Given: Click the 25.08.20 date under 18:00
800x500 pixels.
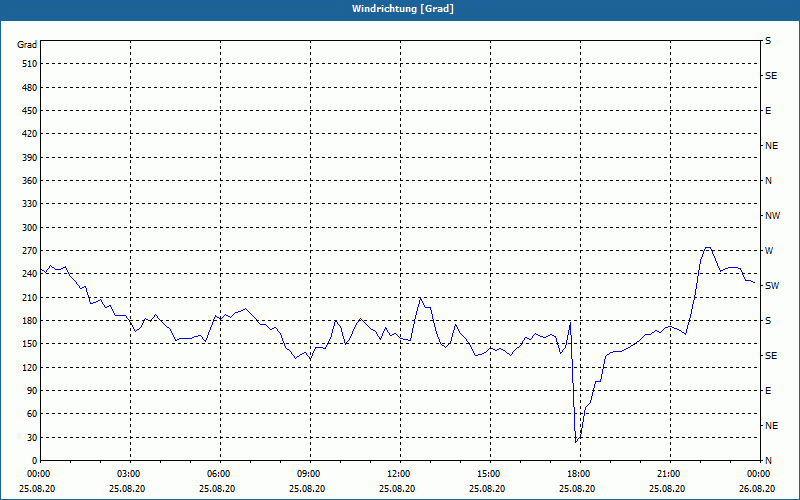Looking at the screenshot, I should click(x=577, y=488).
